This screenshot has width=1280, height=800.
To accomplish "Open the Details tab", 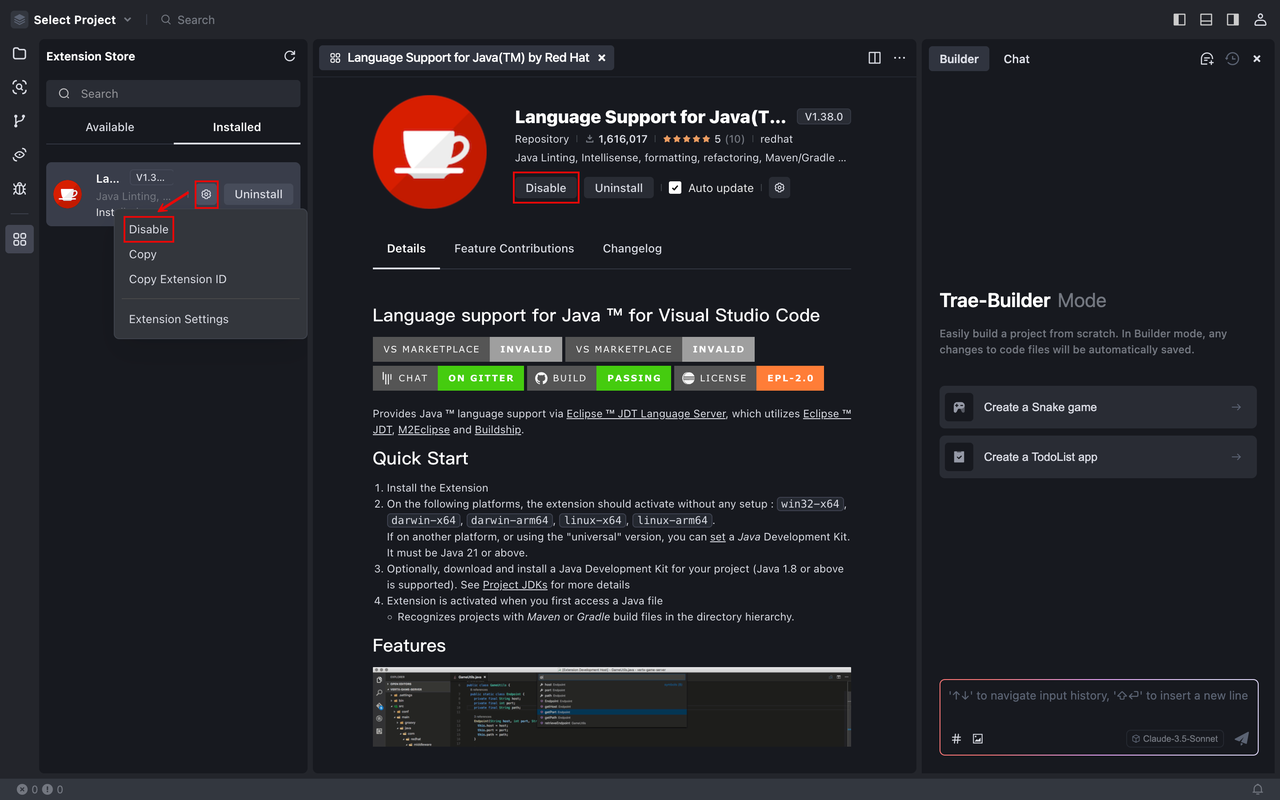I will 406,248.
